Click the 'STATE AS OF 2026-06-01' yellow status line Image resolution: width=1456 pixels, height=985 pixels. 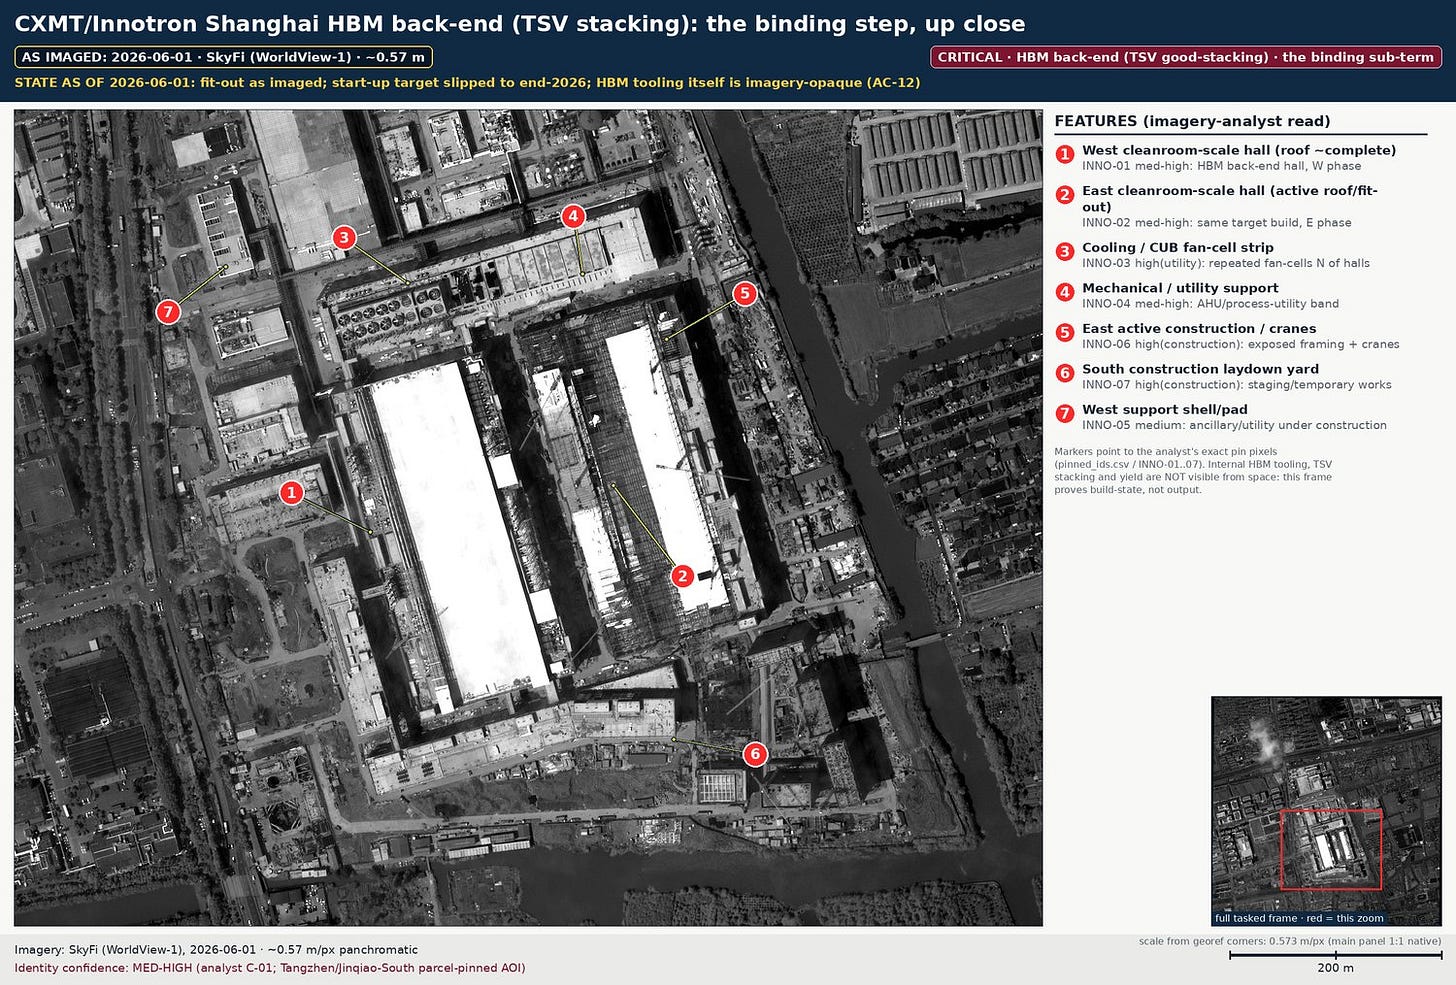(467, 82)
